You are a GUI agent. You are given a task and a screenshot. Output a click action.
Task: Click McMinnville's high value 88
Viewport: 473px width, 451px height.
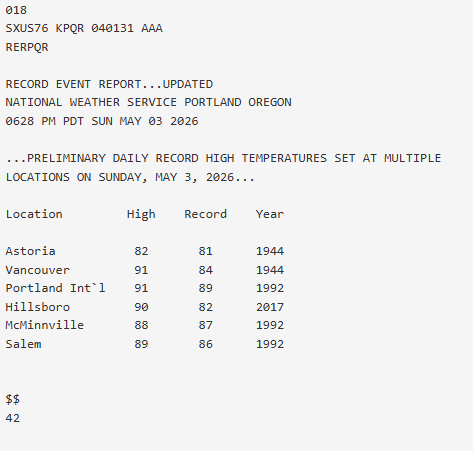[141, 325]
